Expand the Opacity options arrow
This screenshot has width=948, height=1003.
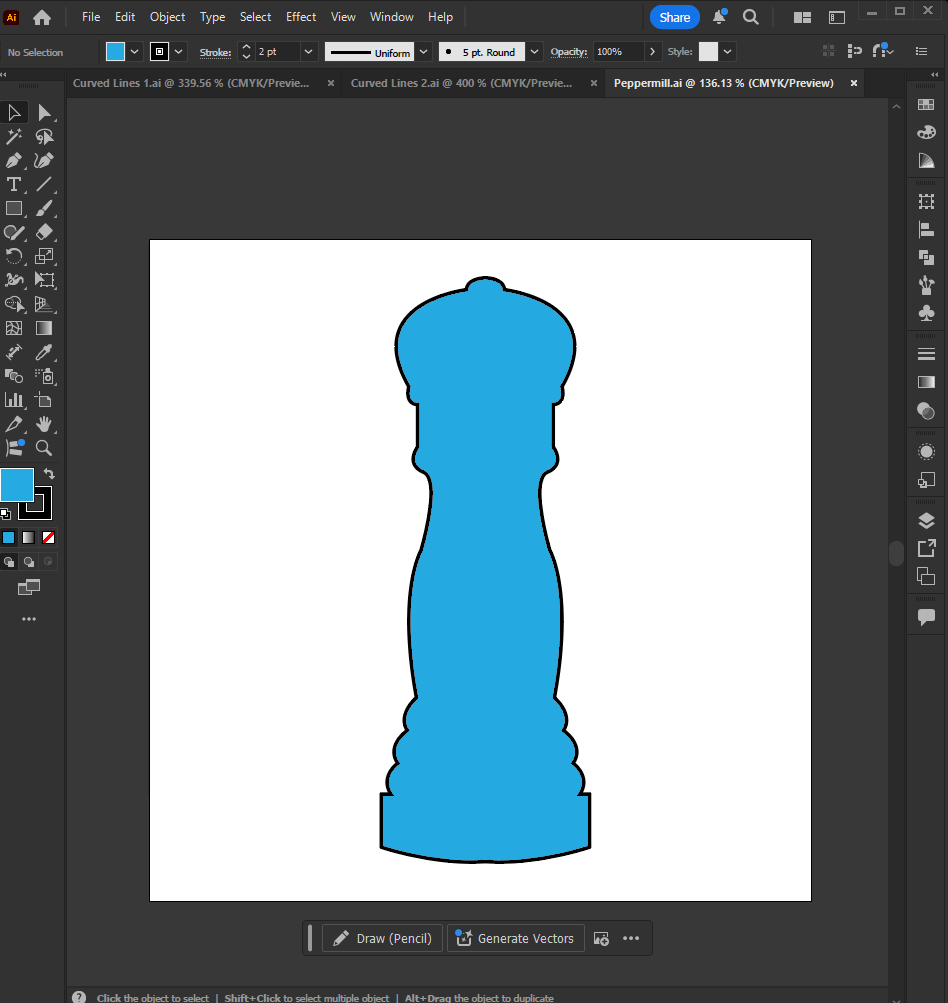652,52
